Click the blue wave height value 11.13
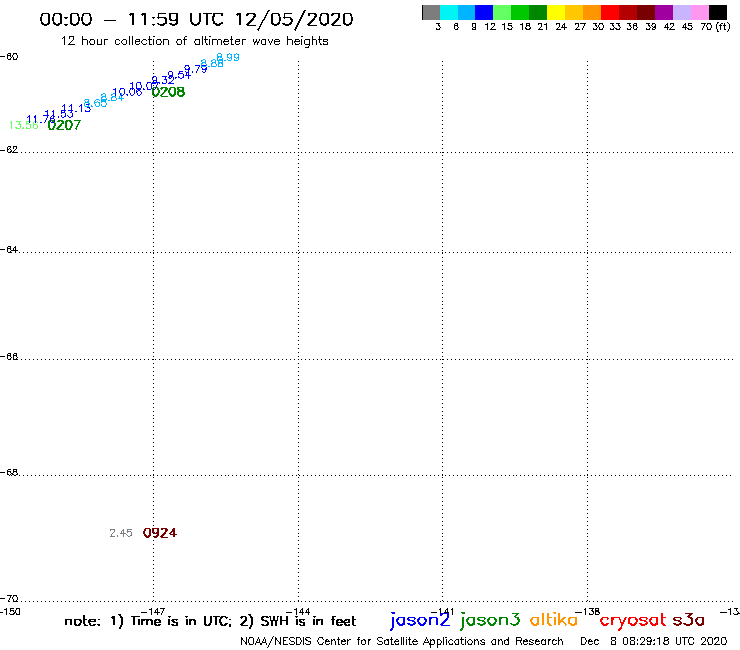The height and width of the screenshot is (650, 740). (x=76, y=108)
